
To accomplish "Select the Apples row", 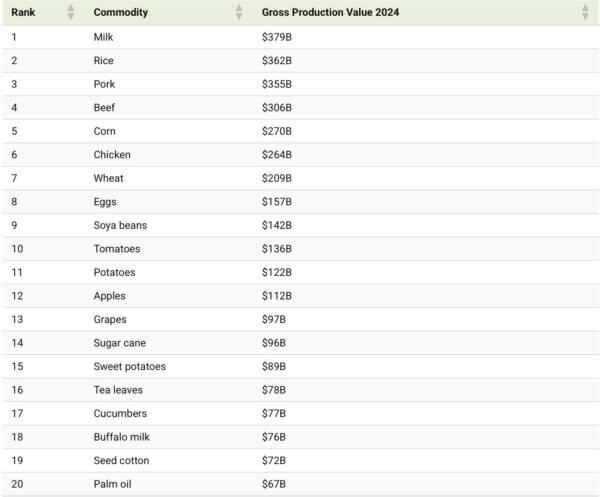I will 301,296.
